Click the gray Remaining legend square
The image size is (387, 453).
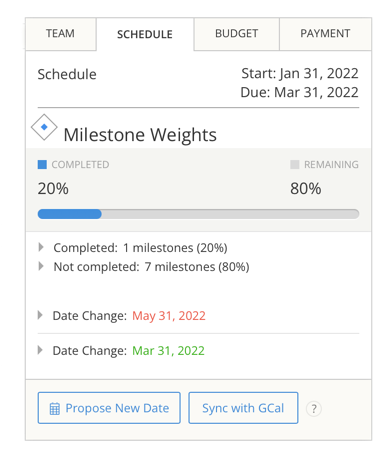pos(295,164)
